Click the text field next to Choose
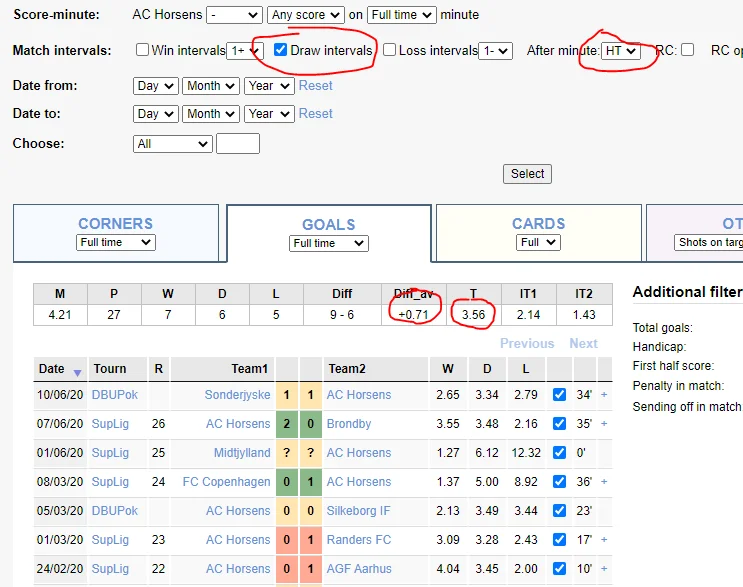743x587 pixels. click(238, 144)
